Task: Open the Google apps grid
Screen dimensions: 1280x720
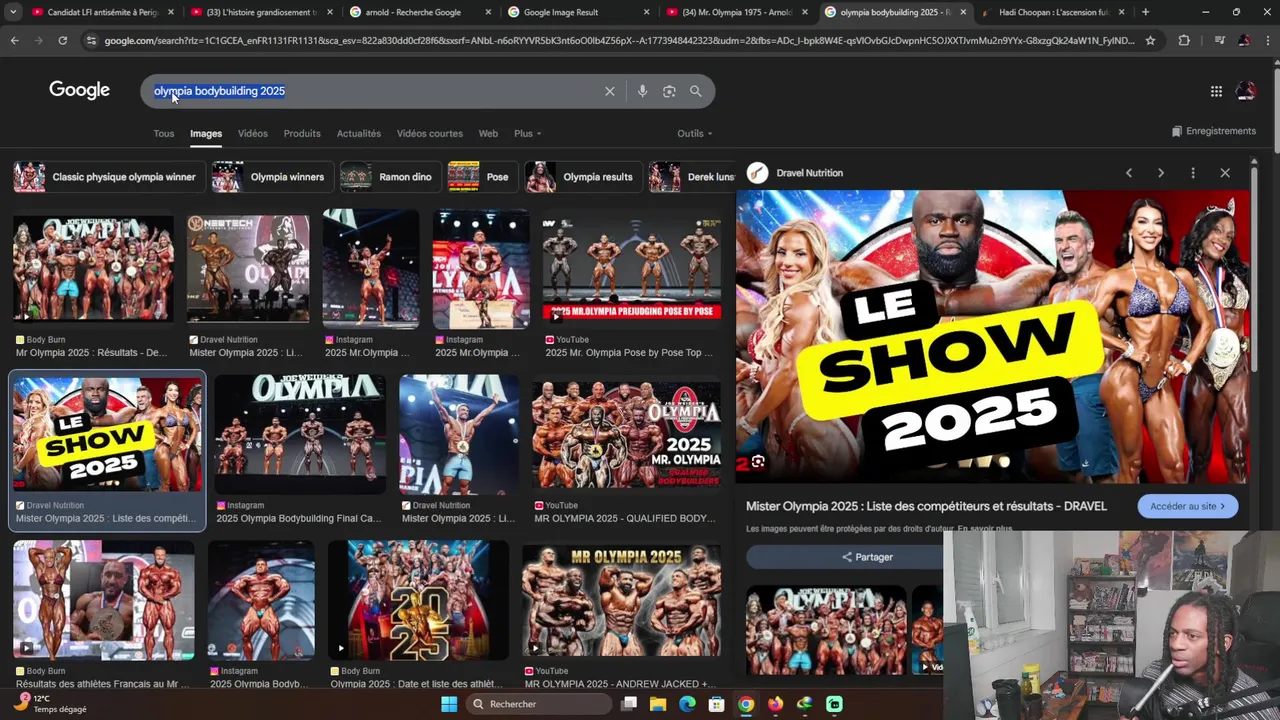Action: (1216, 91)
